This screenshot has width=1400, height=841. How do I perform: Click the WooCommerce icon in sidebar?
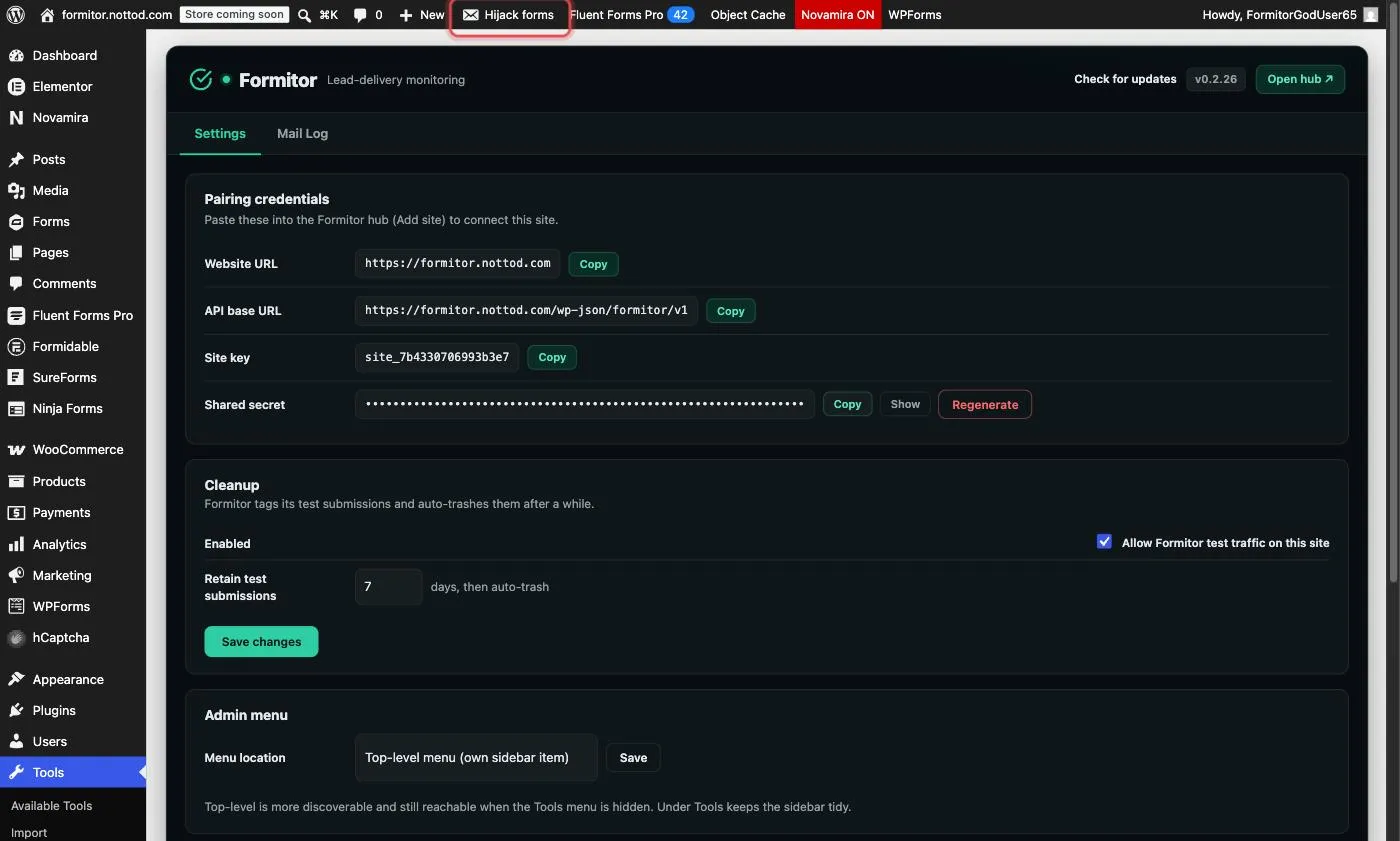tap(16, 449)
